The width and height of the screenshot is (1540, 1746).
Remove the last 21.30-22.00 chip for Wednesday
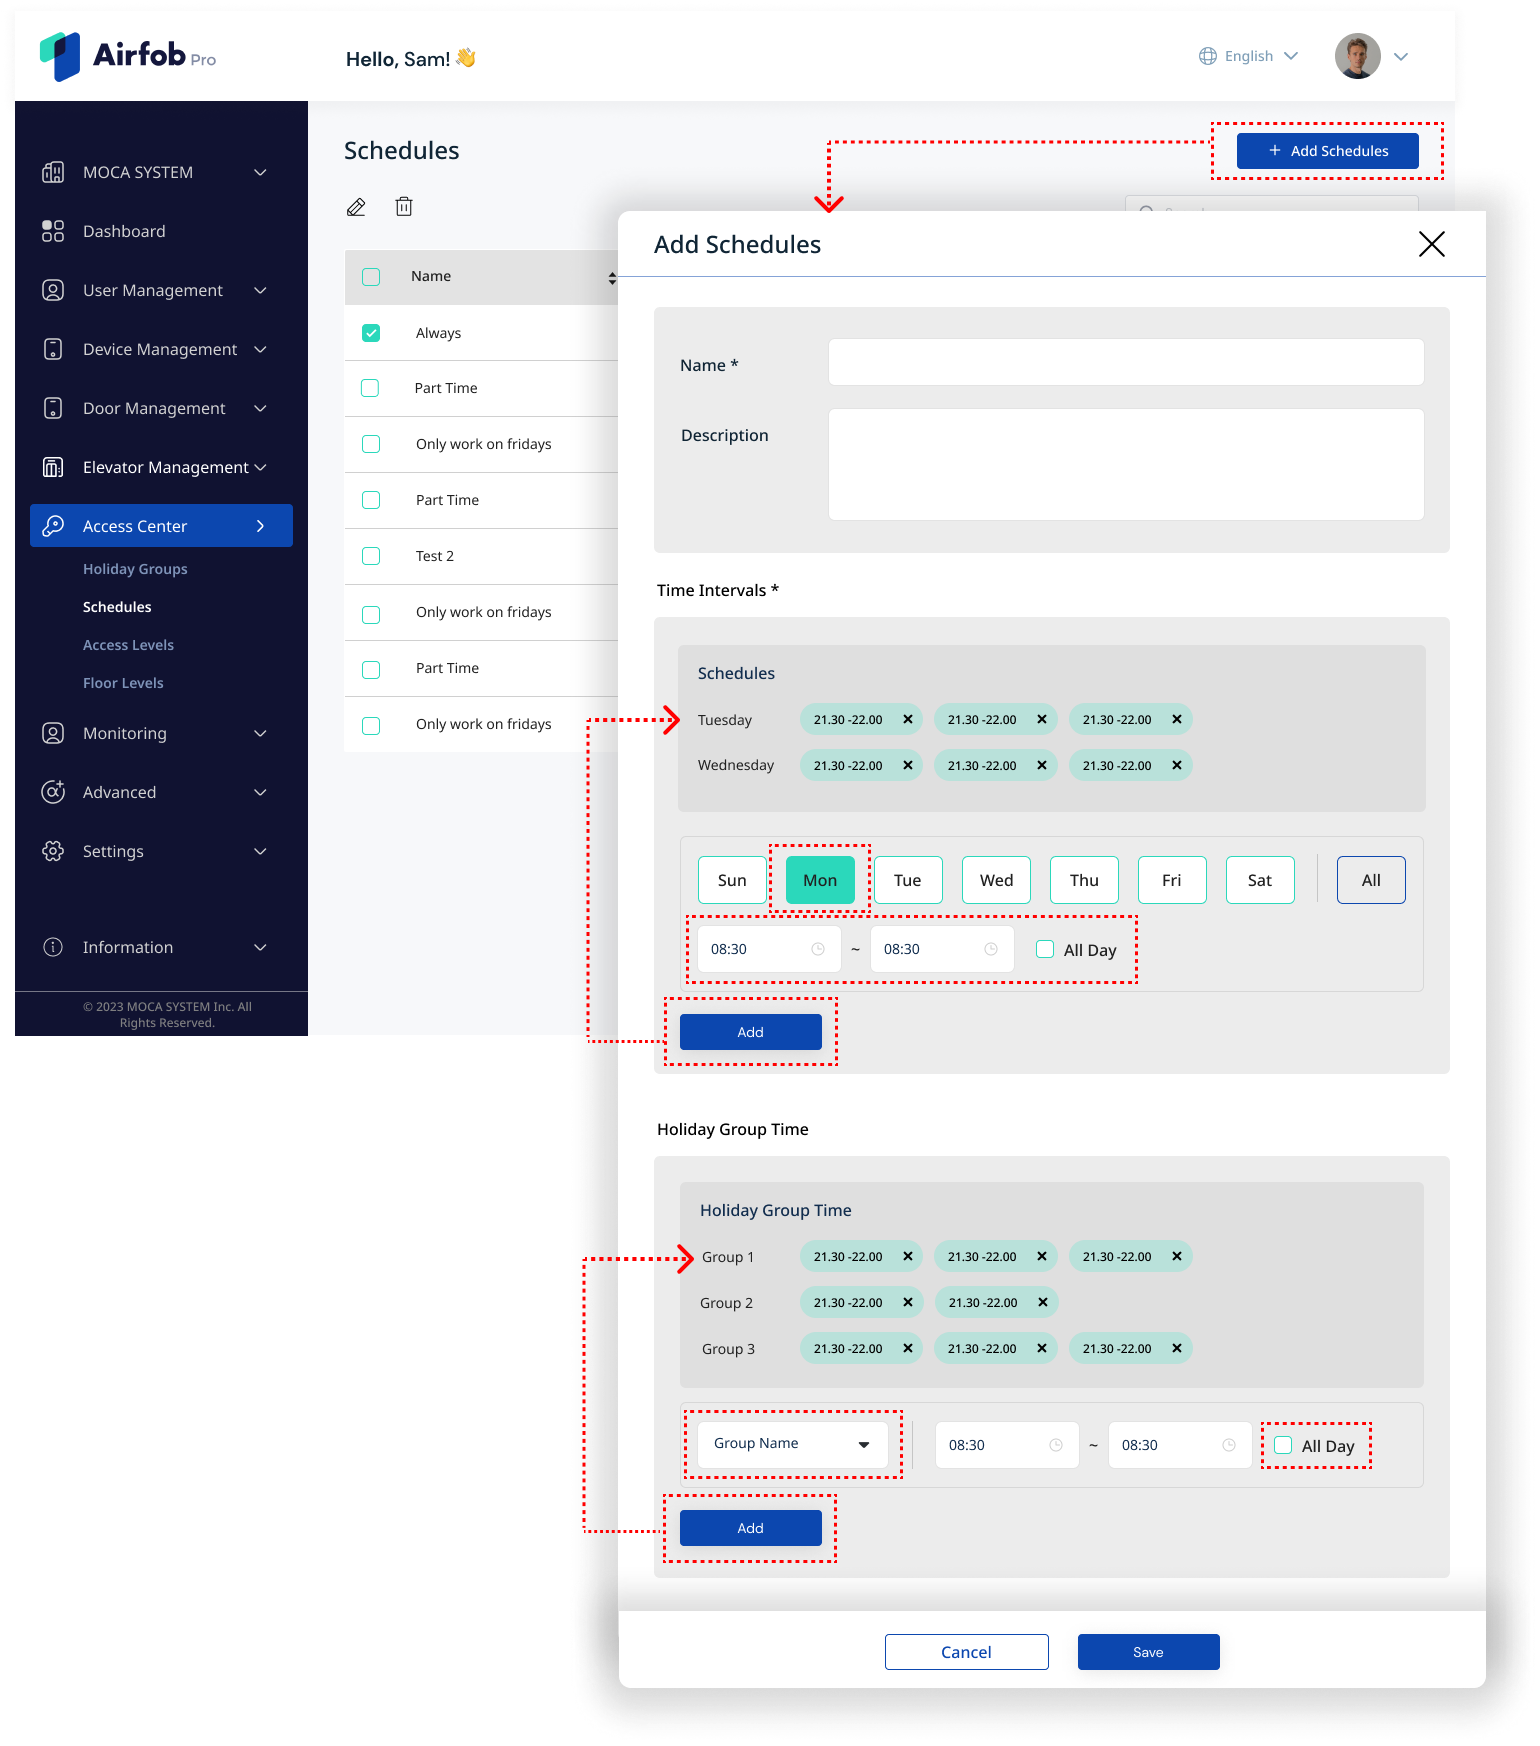(1177, 765)
